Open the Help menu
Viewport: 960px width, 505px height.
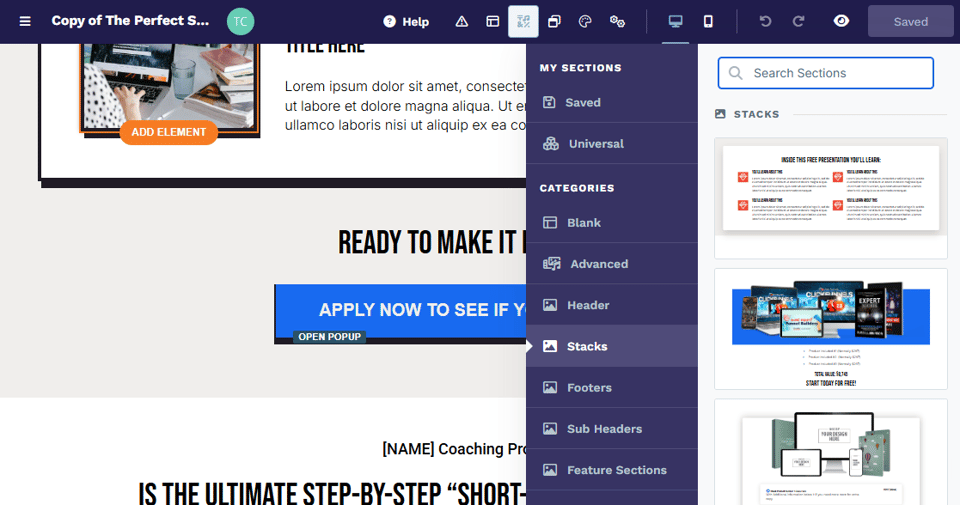(x=406, y=21)
